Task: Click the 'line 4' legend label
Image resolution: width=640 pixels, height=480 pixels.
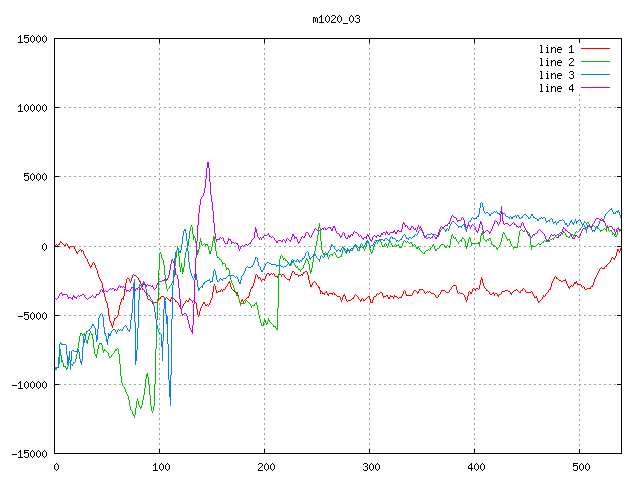Action: click(x=556, y=88)
